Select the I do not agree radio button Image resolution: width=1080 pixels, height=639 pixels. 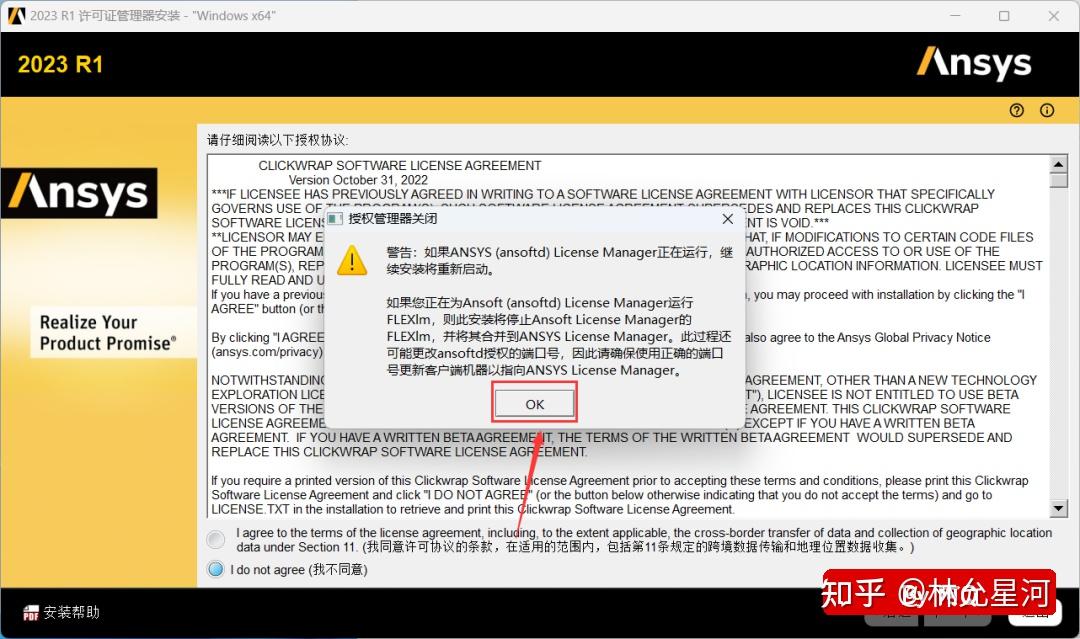tap(215, 569)
